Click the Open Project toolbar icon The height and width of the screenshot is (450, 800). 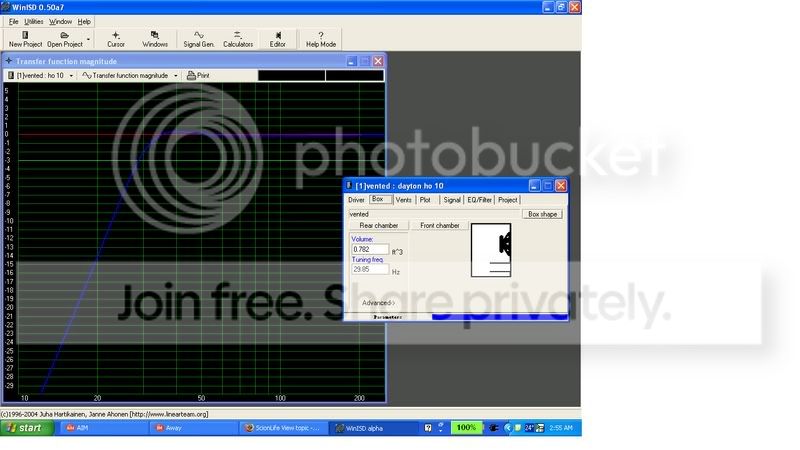coord(64,38)
